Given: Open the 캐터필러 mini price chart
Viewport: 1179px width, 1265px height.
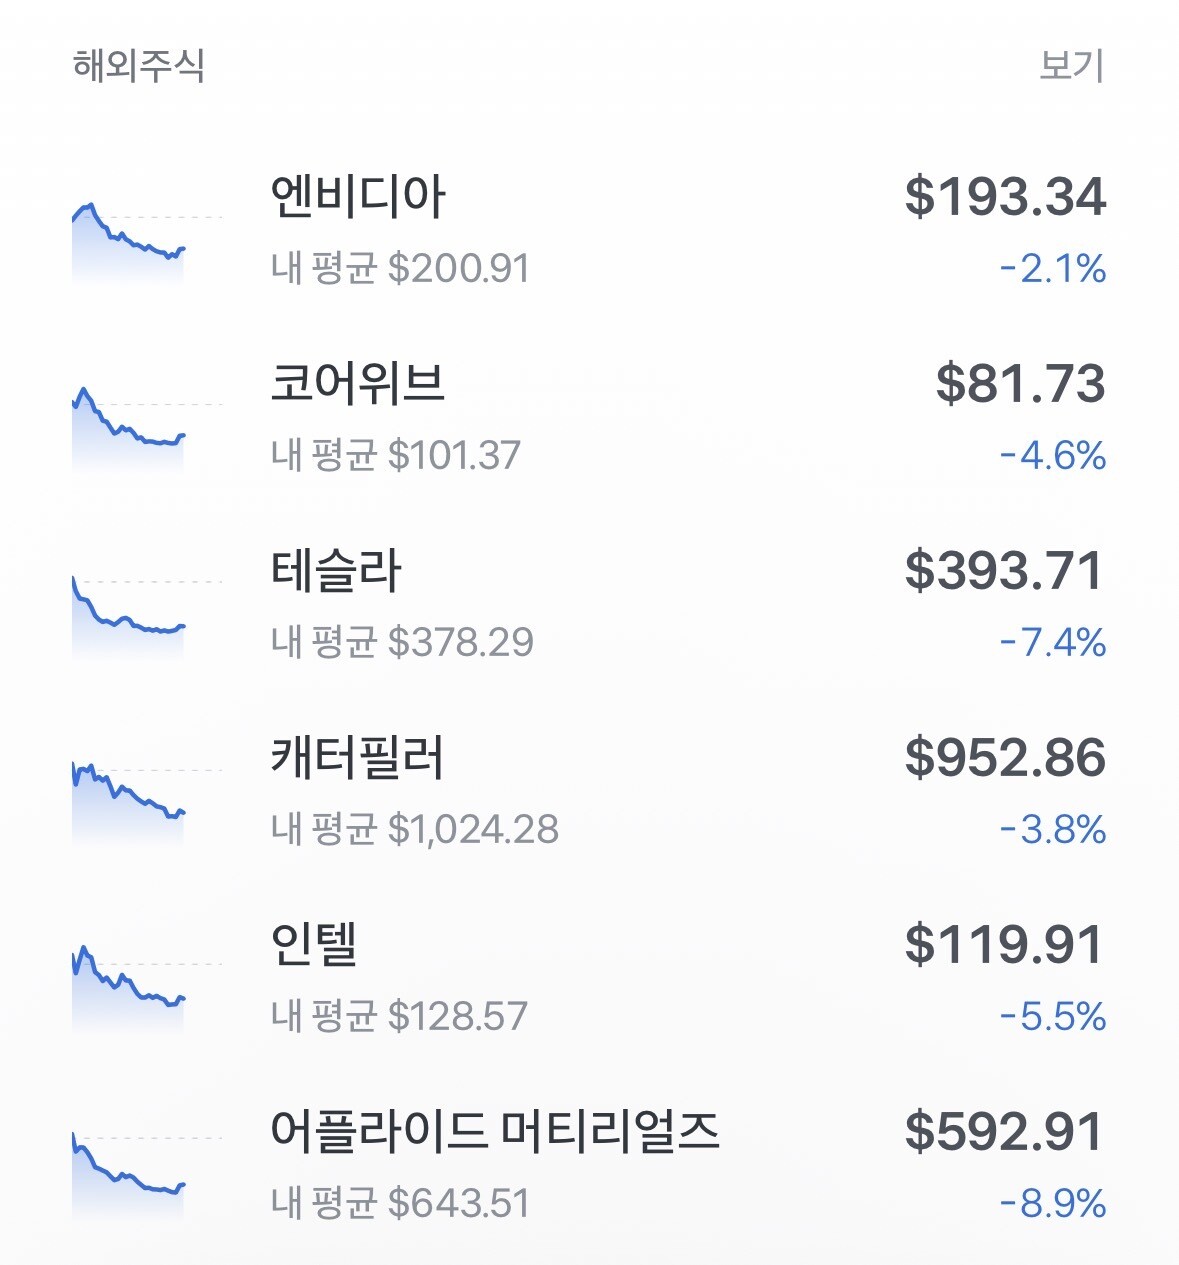Looking at the screenshot, I should pyautogui.click(x=147, y=804).
